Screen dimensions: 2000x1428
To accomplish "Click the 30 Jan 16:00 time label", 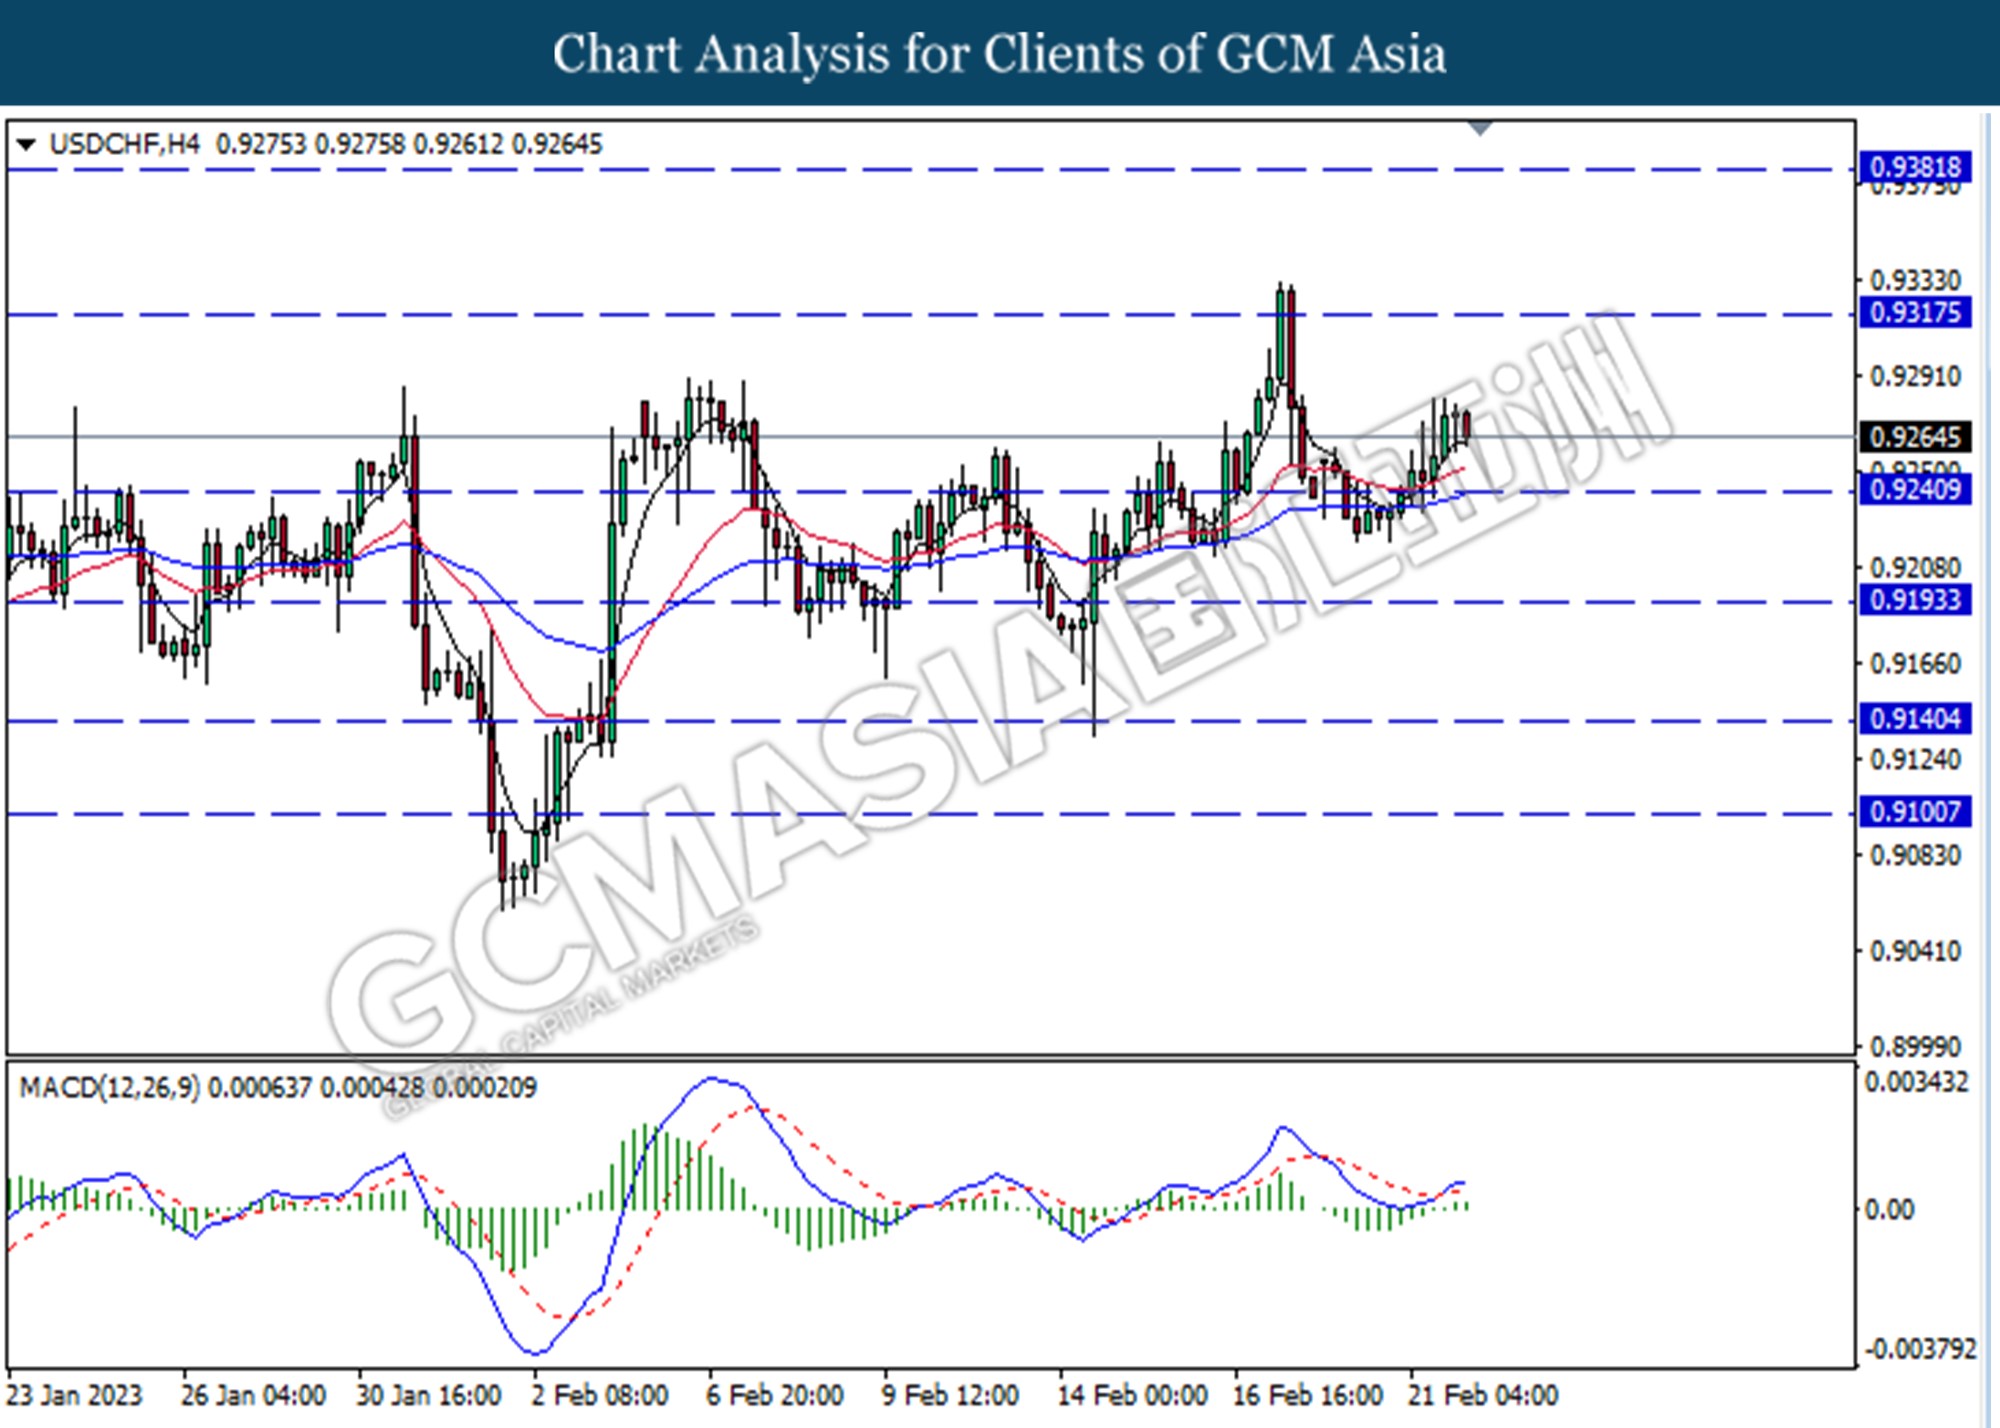I will tap(429, 1394).
